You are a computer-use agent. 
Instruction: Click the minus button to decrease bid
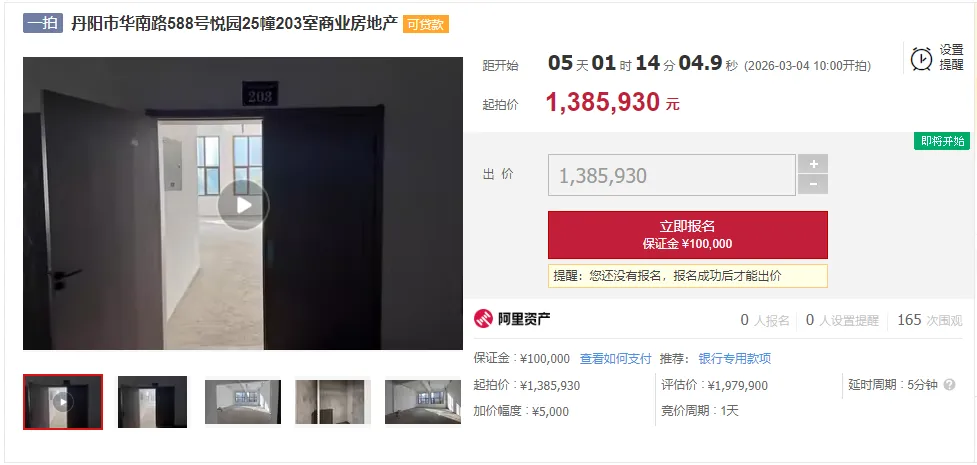813,185
